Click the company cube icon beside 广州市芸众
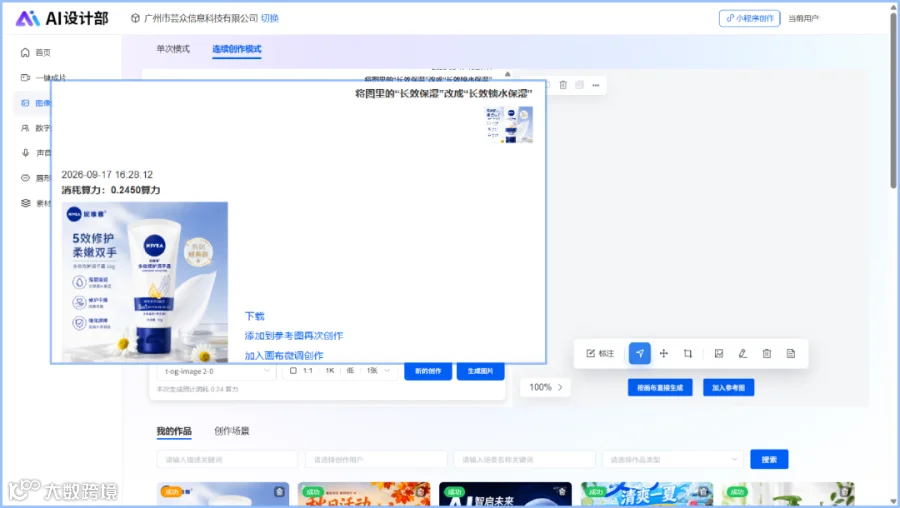Viewport: 900px width, 508px height. [135, 18]
